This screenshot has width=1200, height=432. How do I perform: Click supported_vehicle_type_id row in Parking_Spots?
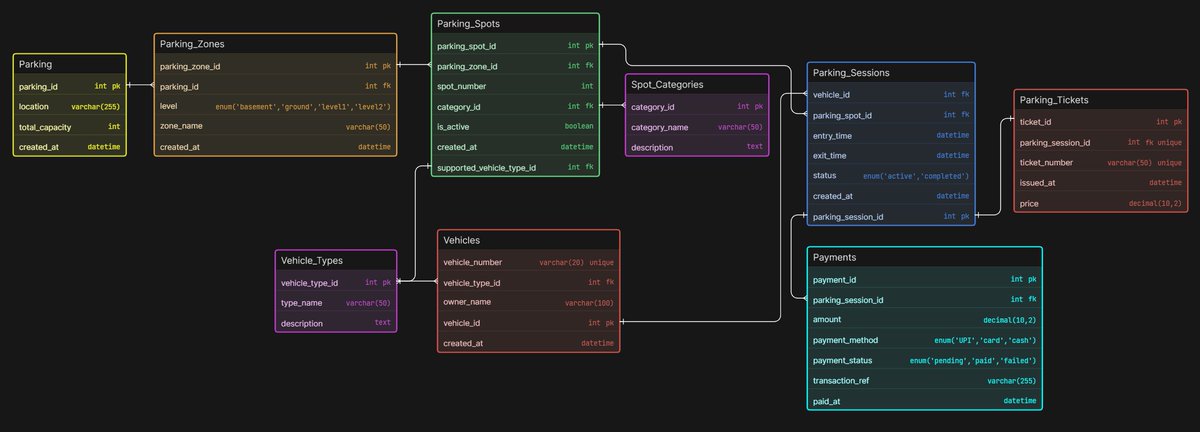(516, 167)
